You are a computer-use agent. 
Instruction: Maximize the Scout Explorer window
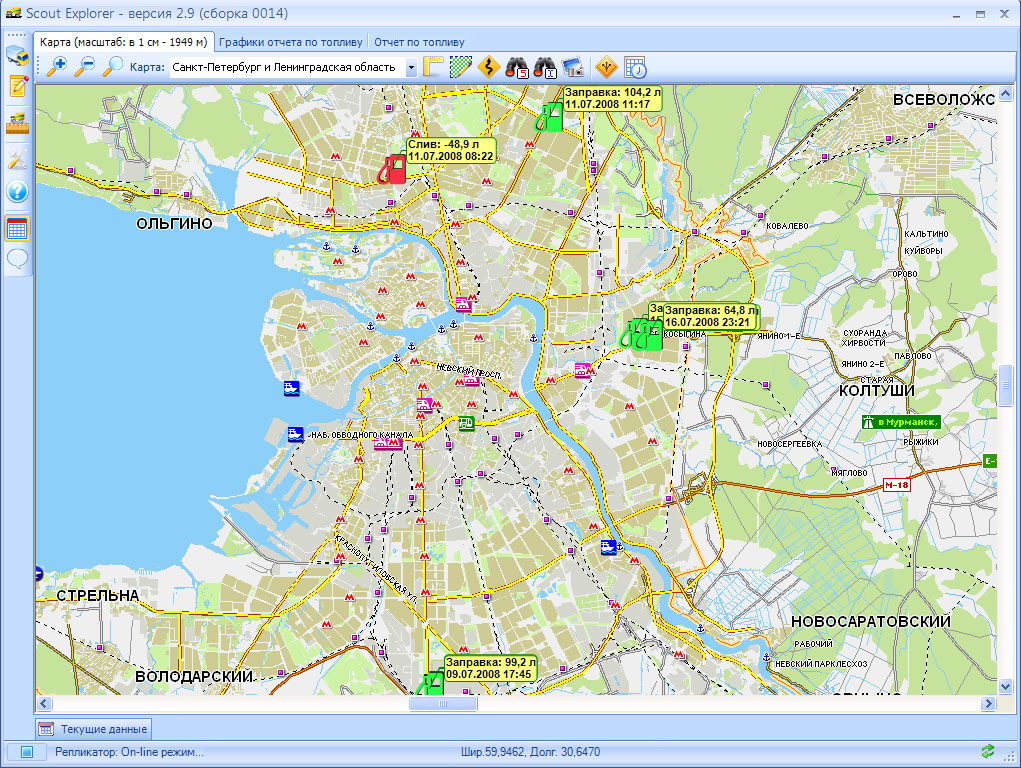981,14
